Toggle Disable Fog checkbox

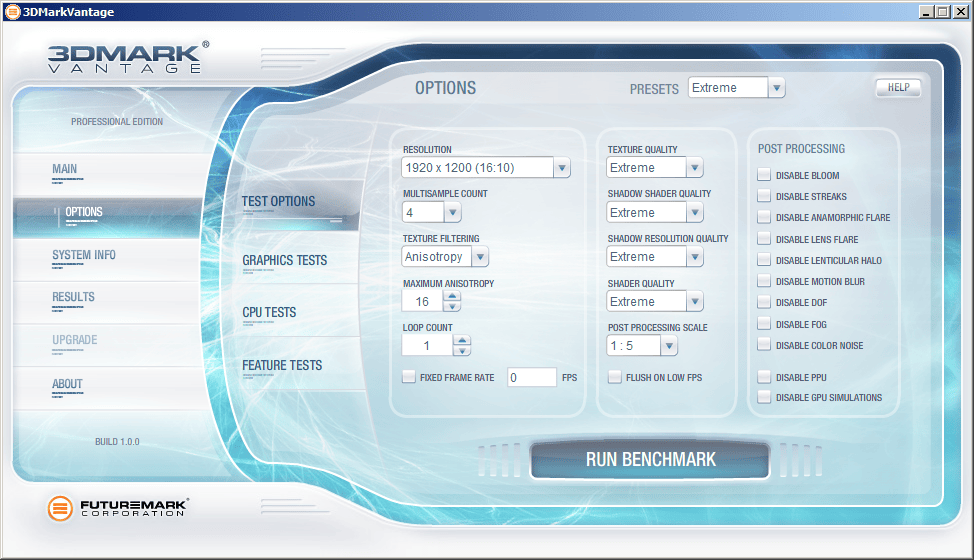(x=764, y=324)
